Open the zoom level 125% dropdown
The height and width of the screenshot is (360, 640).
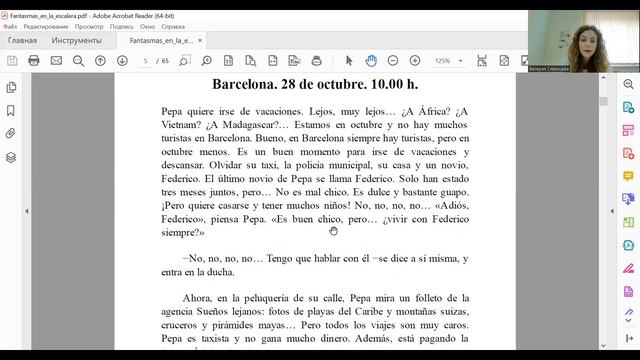click(460, 61)
